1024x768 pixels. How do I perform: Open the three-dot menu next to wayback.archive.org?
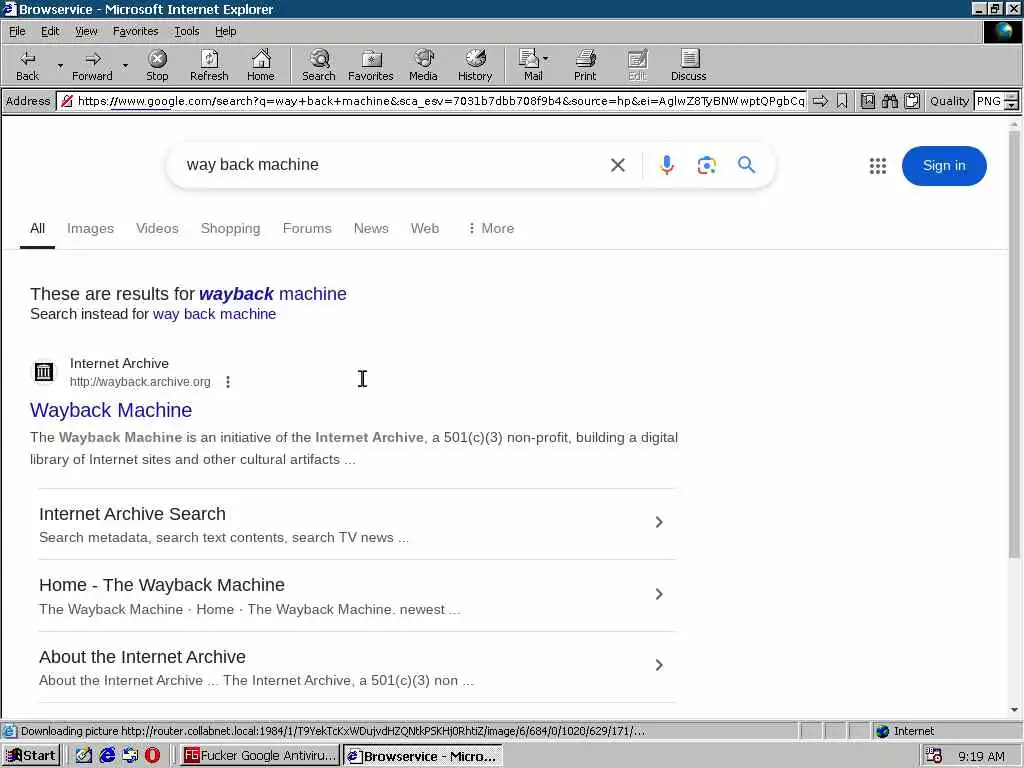tap(228, 382)
